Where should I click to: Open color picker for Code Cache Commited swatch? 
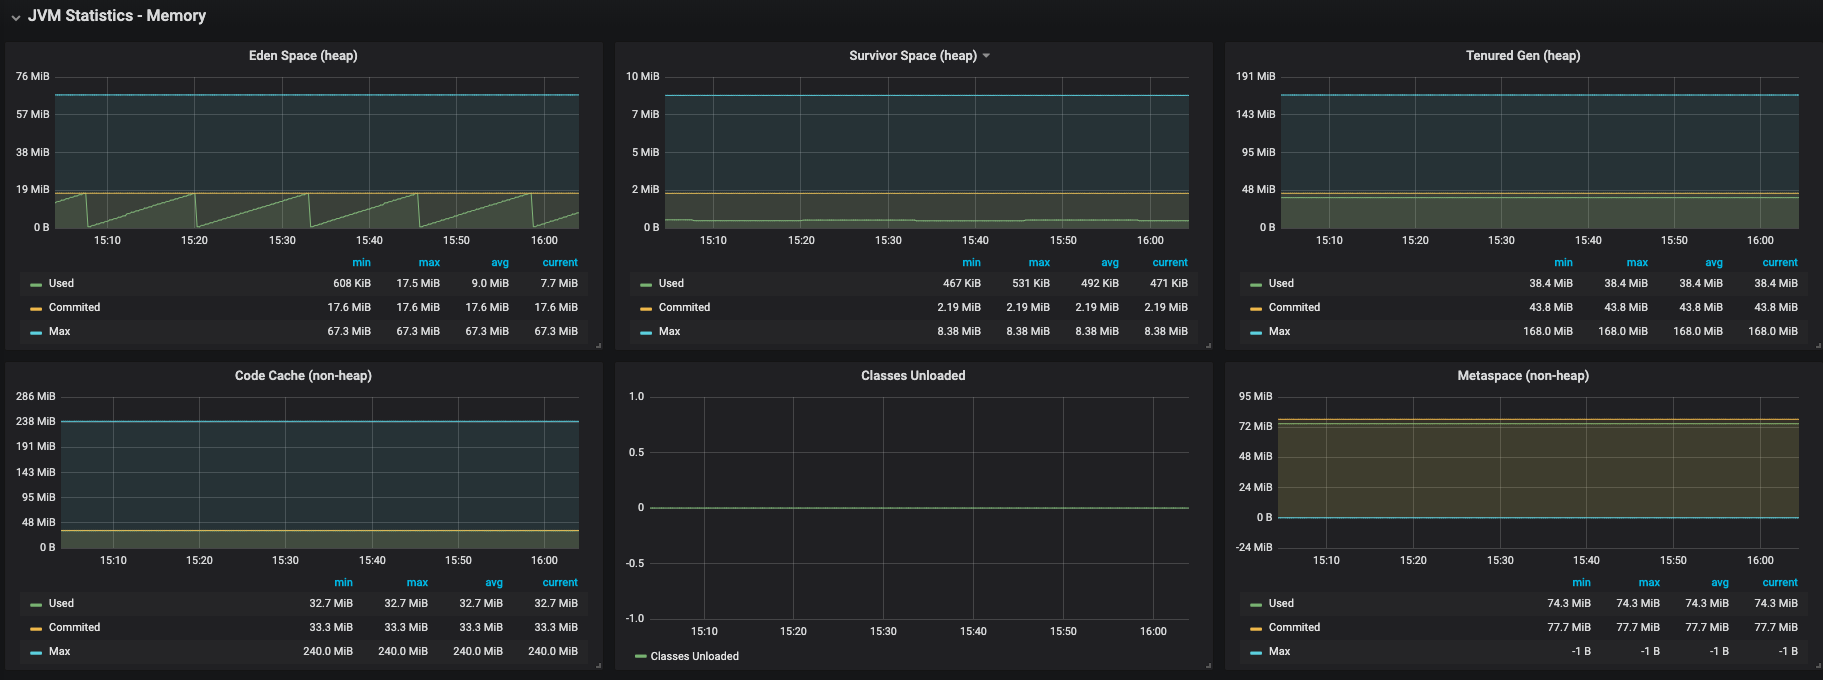[36, 629]
